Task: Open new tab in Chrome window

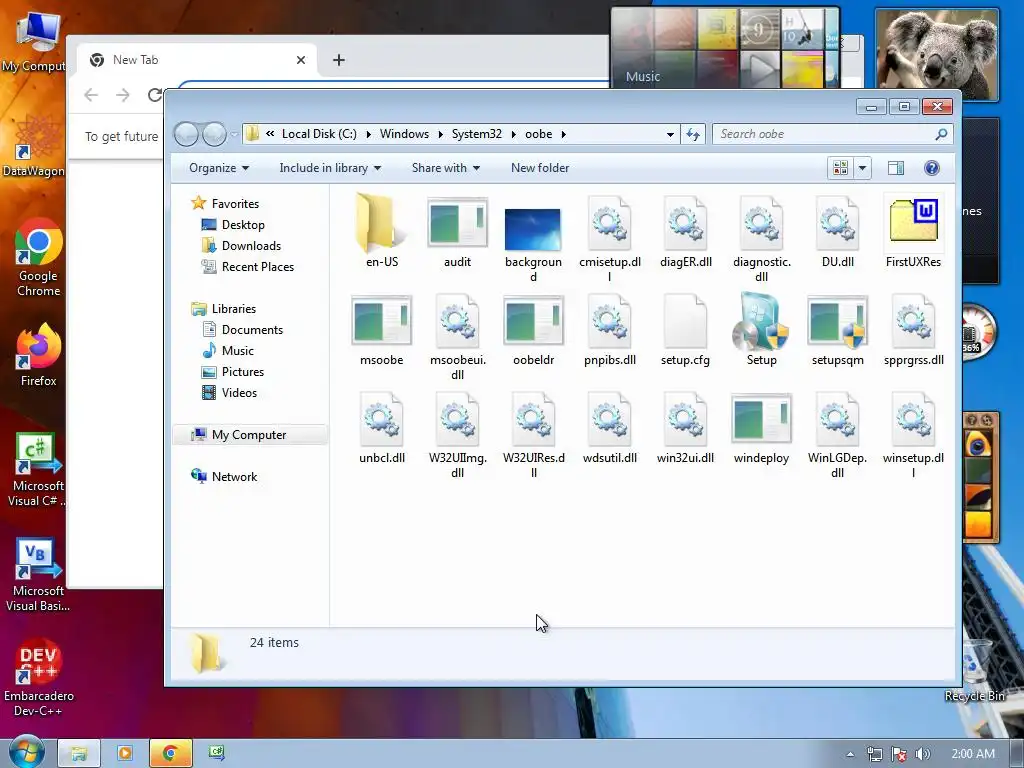Action: [x=338, y=60]
